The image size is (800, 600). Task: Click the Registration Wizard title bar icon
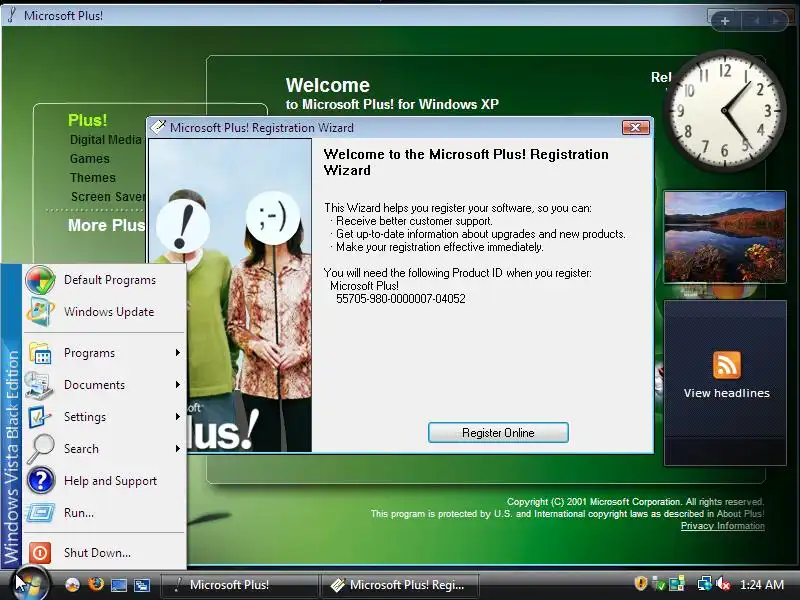point(158,127)
